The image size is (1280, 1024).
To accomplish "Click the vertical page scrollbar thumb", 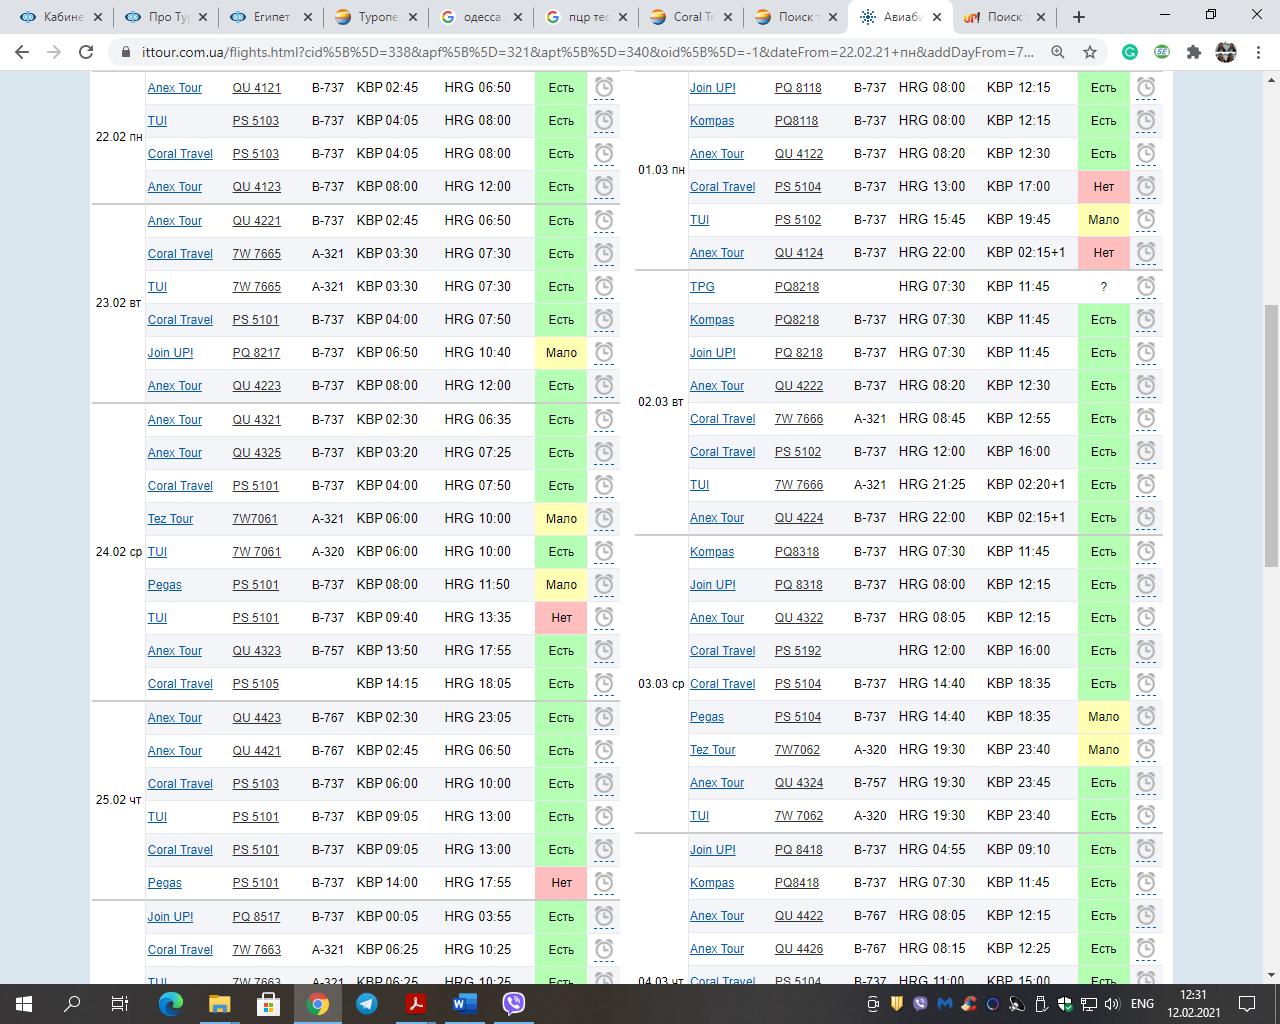I will coord(1271,435).
